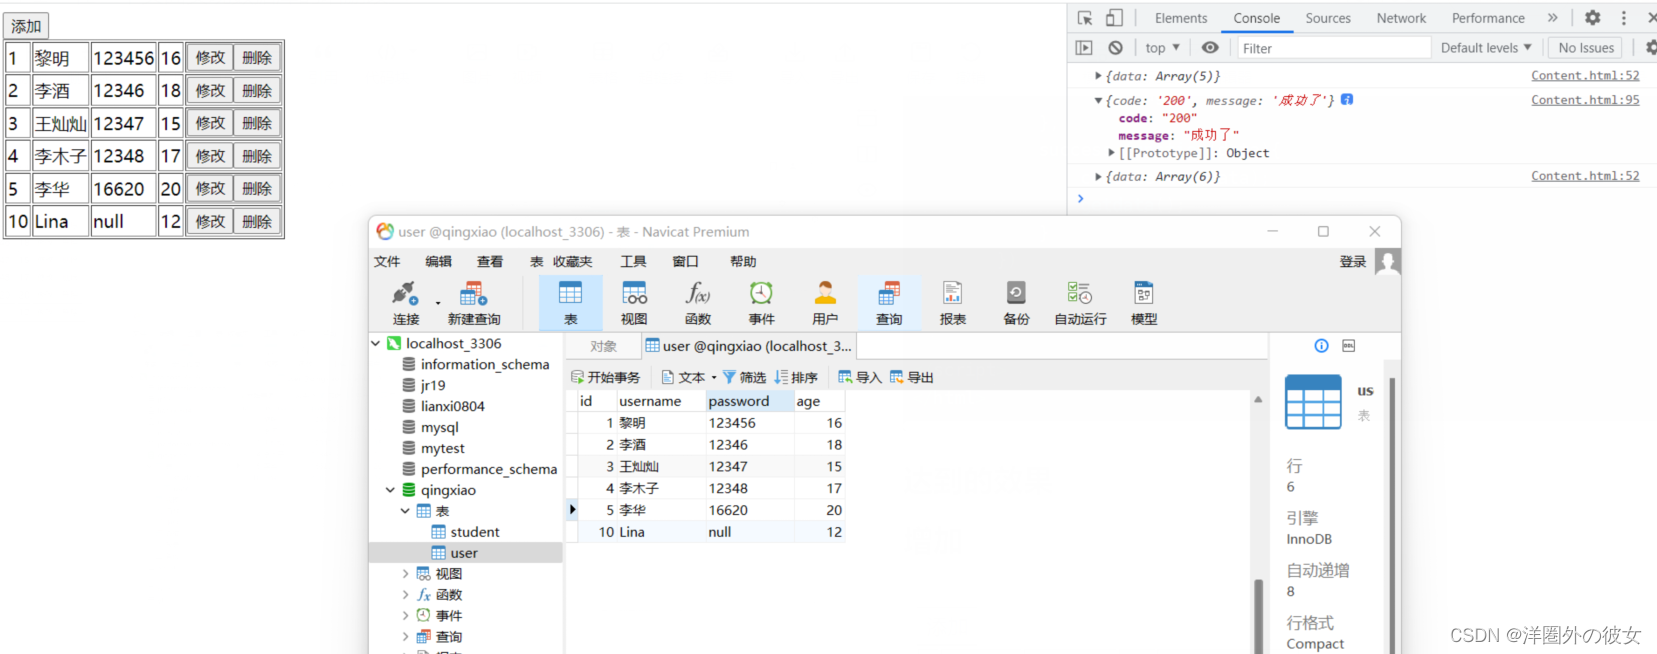The width and height of the screenshot is (1657, 654).
Task: Switch to the DevTools Elements tab
Action: (x=1181, y=18)
